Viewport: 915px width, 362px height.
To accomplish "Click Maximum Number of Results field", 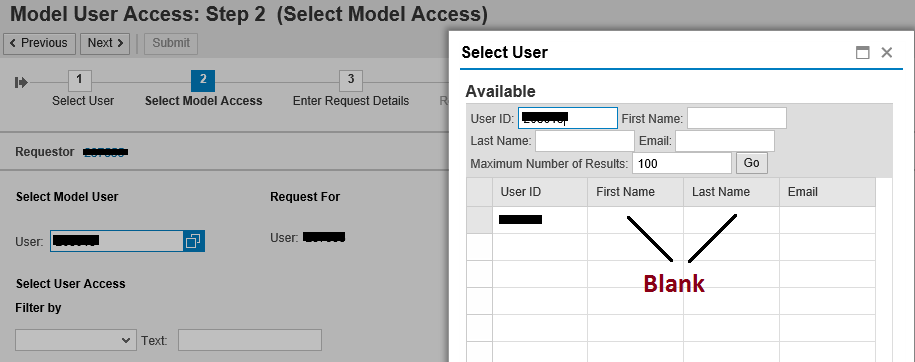I will [682, 163].
